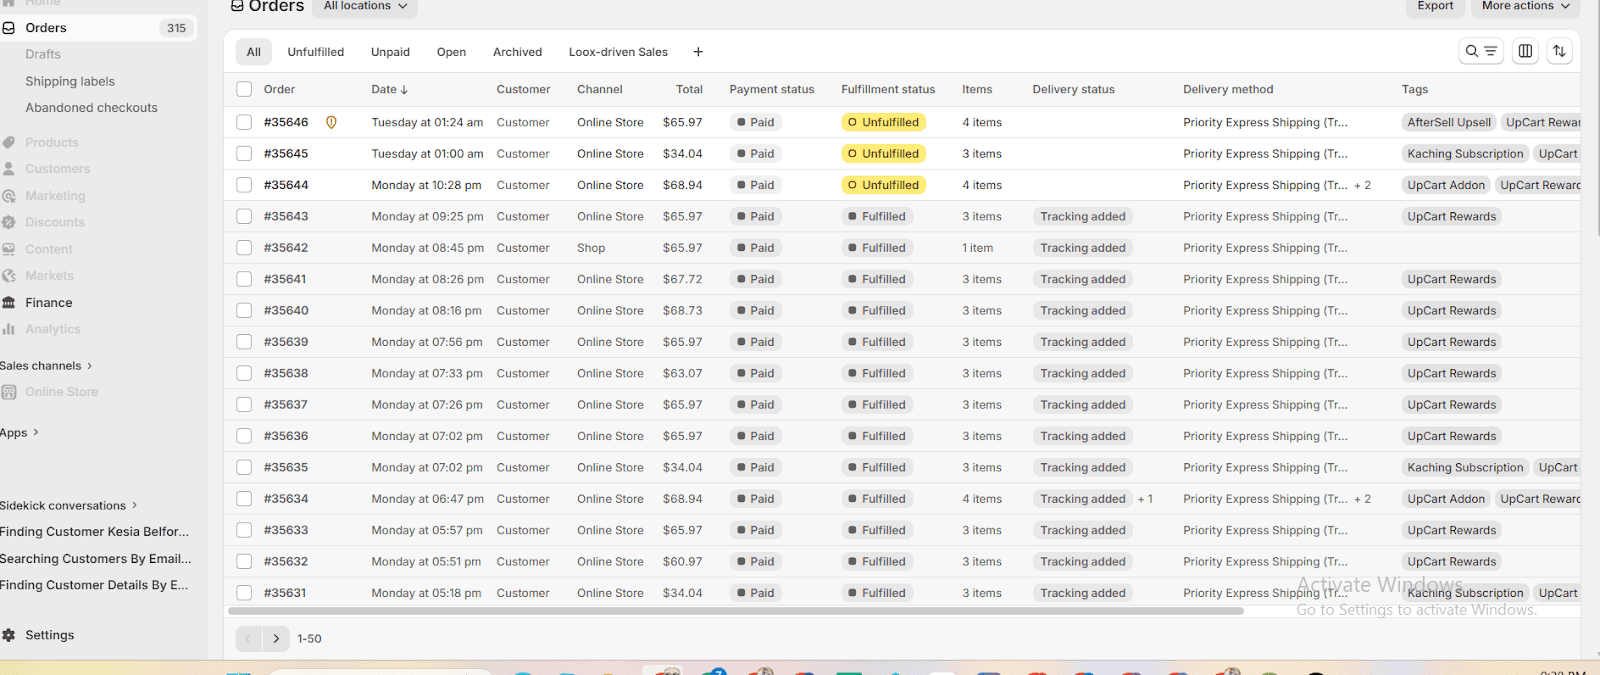Image resolution: width=1600 pixels, height=675 pixels.
Task: Click the Analytics bar chart icon
Action: [x=8, y=329]
